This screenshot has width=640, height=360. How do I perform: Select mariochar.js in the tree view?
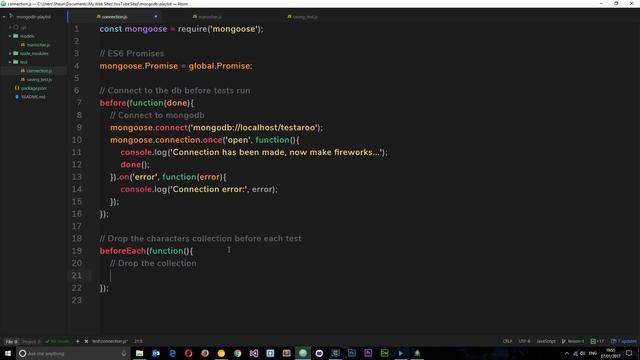[38, 45]
